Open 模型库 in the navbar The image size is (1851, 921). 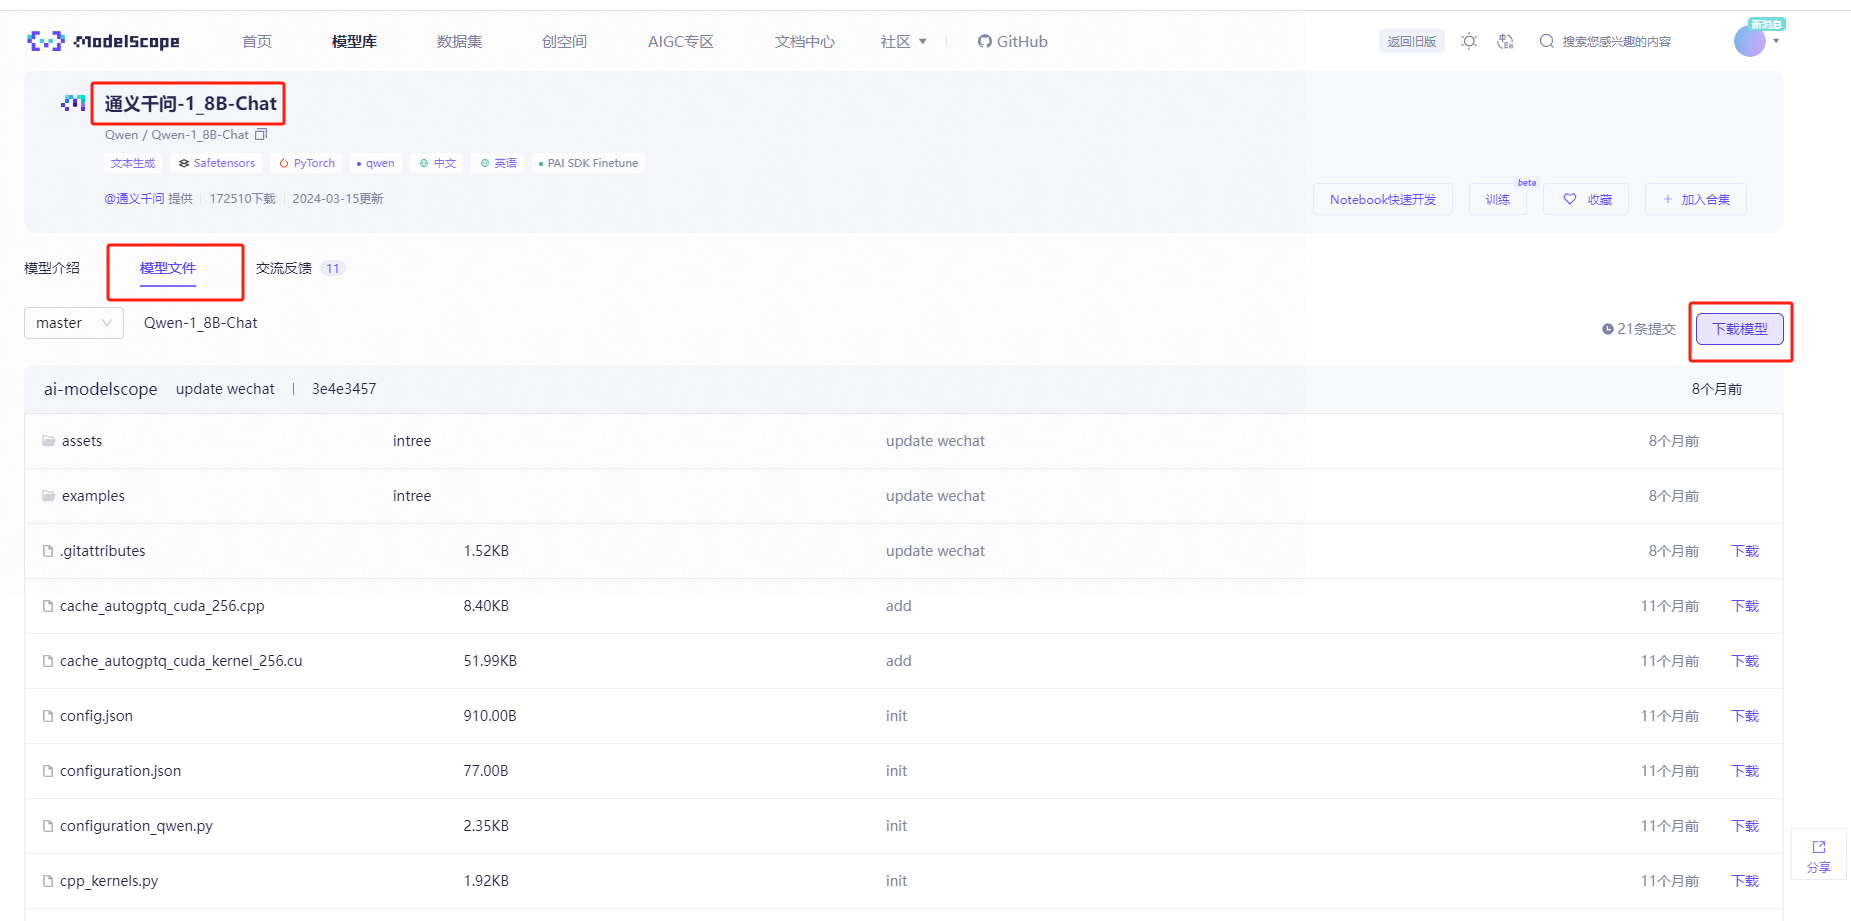click(354, 41)
